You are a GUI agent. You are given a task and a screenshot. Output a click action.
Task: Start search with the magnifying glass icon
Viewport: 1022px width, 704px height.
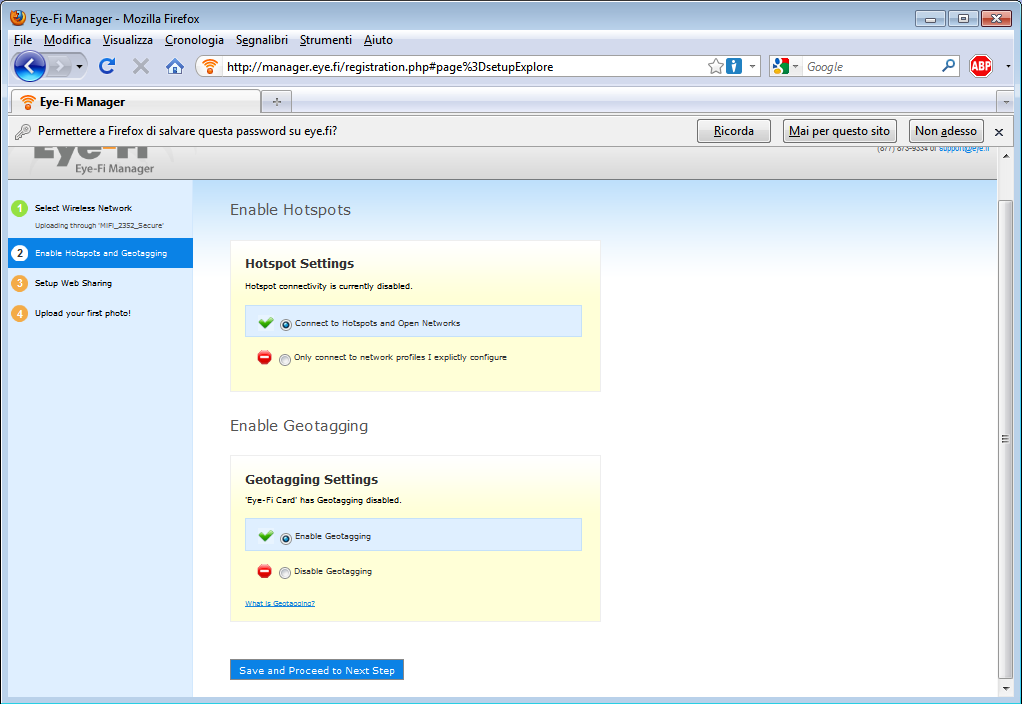[948, 66]
